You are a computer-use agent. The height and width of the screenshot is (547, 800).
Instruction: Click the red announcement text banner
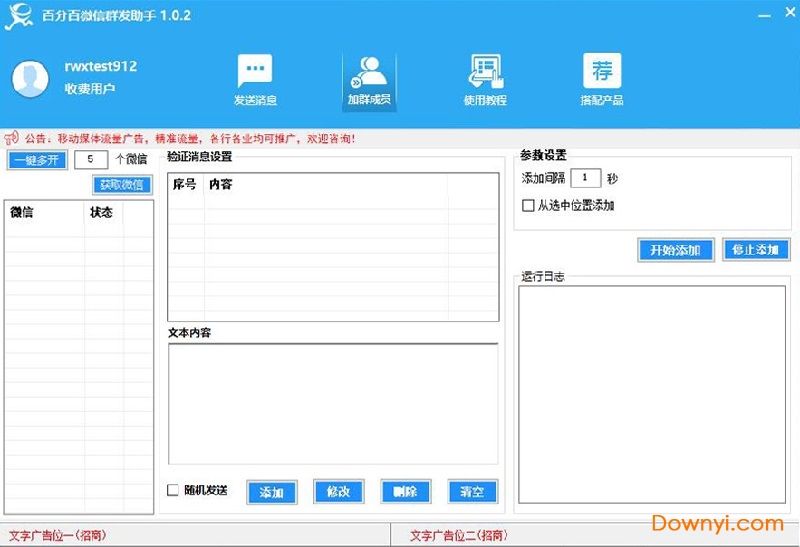pyautogui.click(x=190, y=138)
